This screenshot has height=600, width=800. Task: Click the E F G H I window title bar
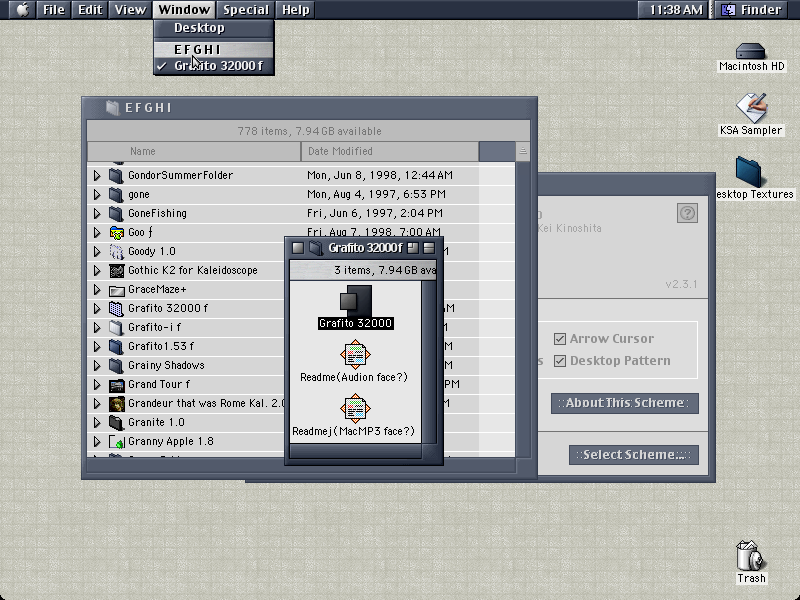(x=310, y=108)
